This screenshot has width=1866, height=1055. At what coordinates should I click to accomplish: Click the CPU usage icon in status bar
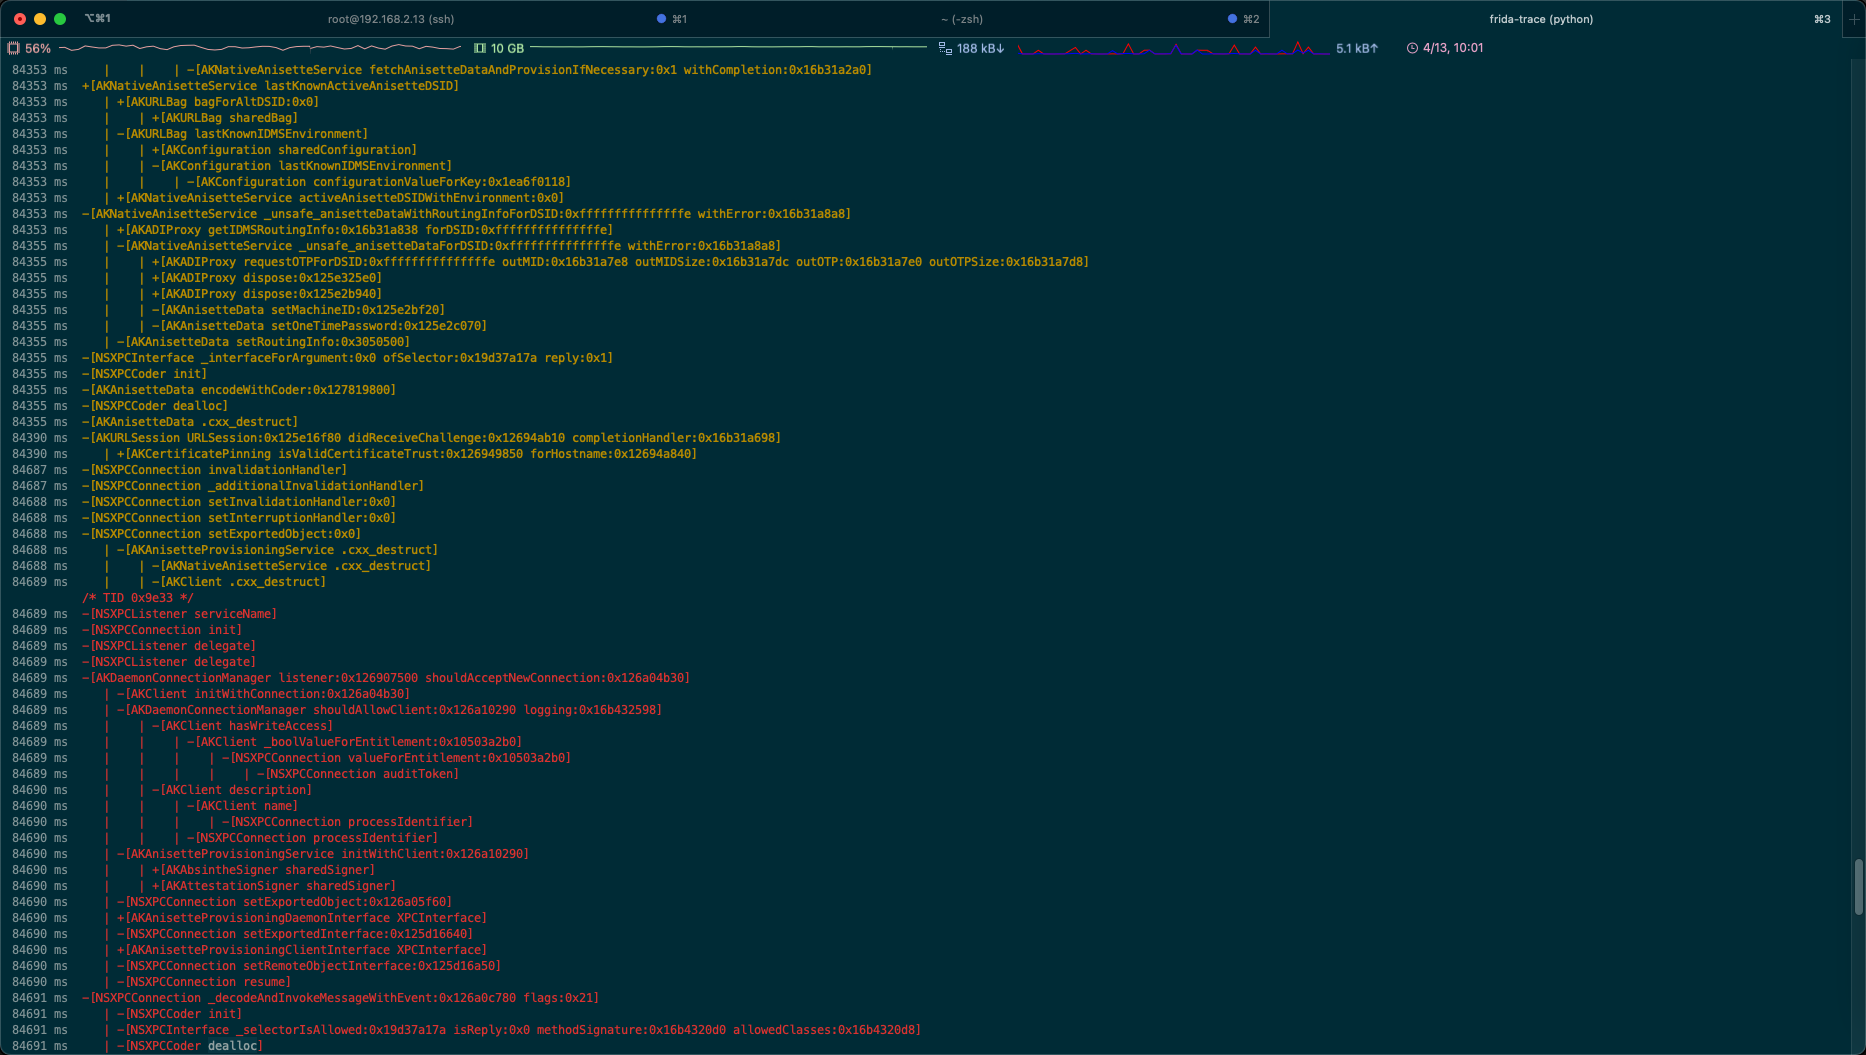[x=13, y=48]
